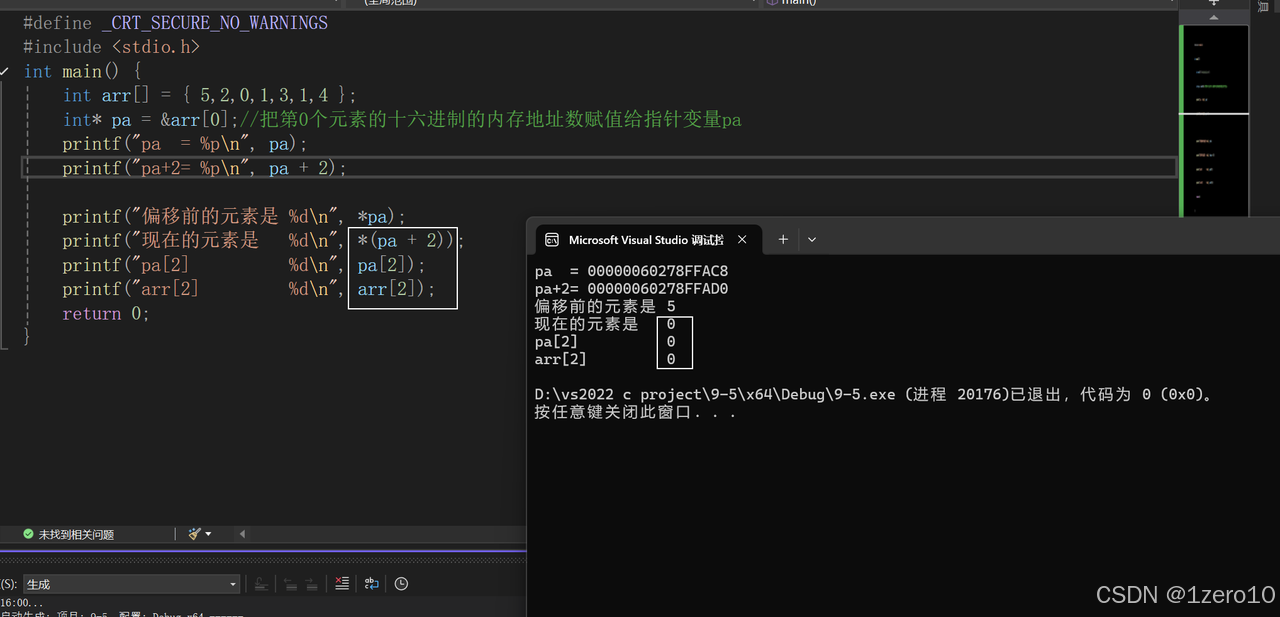Open the output source dropdown showing 生成
1280x617 pixels.
(131, 584)
